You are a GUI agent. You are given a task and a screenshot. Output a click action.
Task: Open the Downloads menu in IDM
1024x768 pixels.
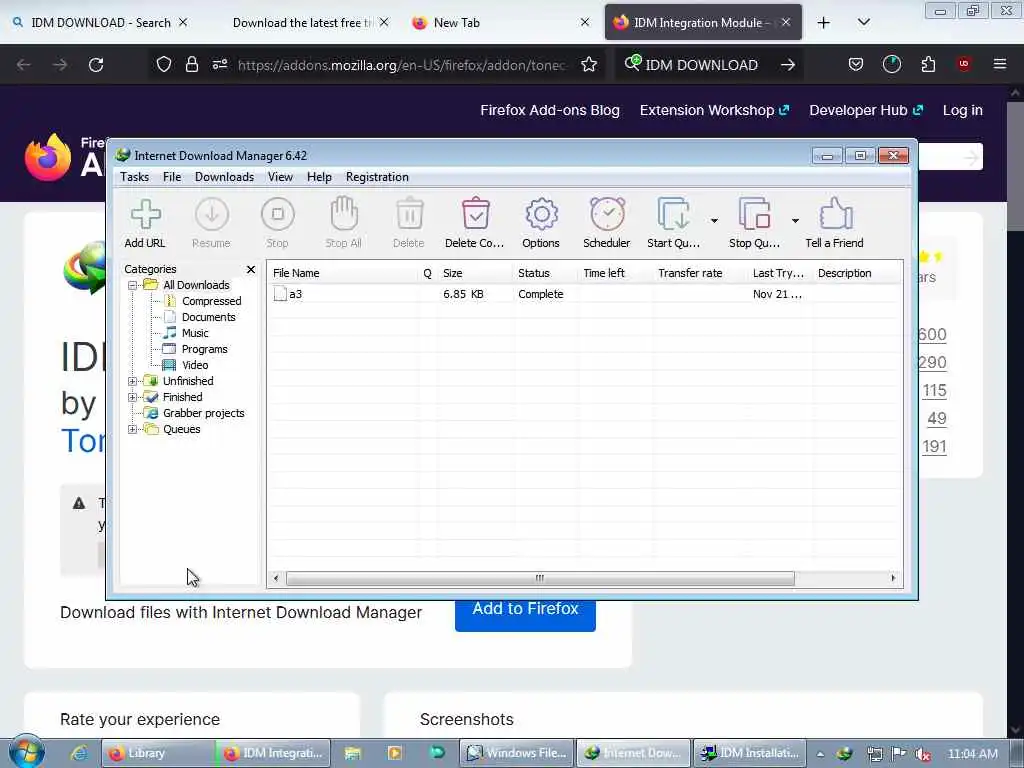pos(224,177)
